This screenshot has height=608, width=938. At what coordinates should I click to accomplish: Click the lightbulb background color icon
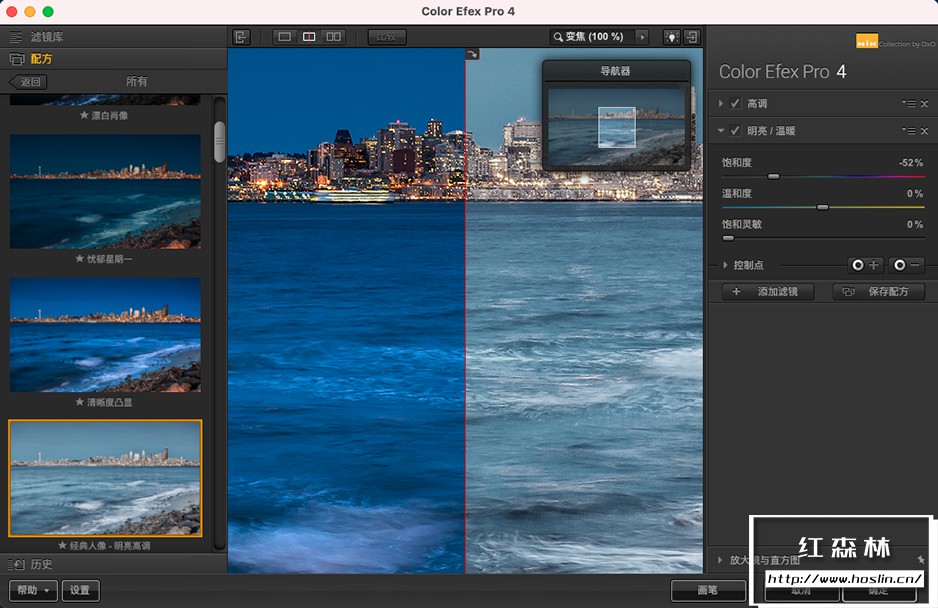point(671,37)
